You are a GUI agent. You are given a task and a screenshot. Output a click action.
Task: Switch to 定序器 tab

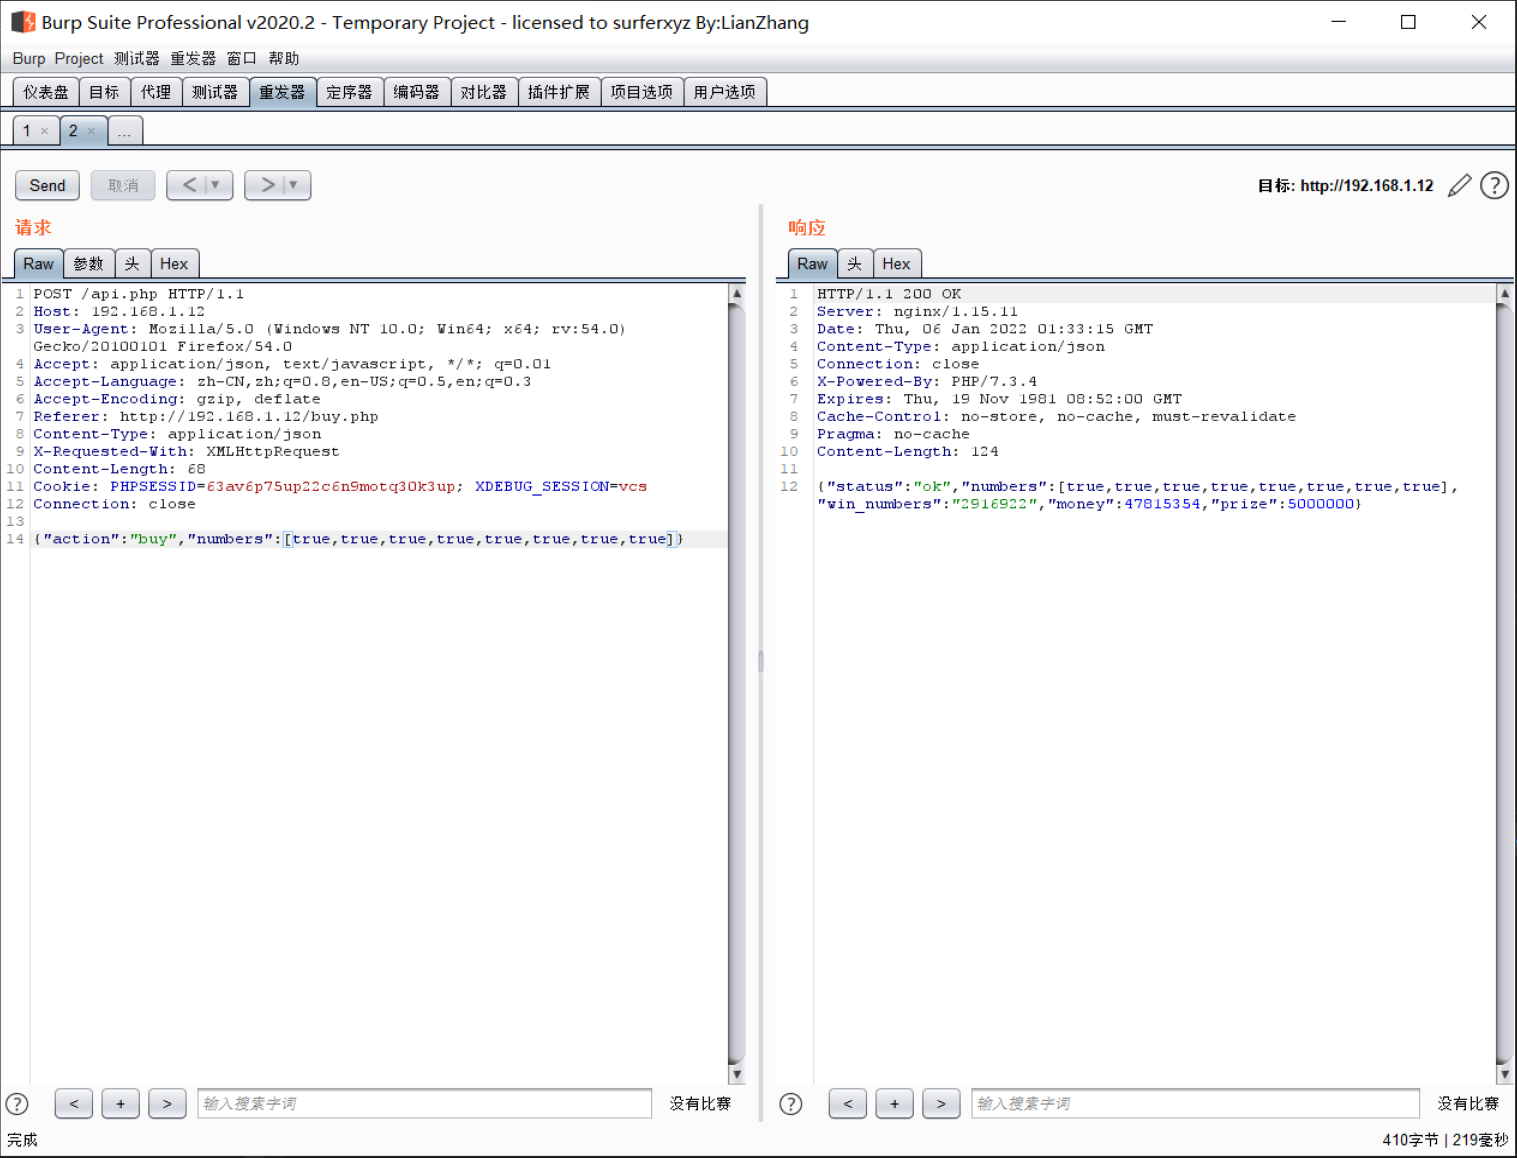(349, 92)
